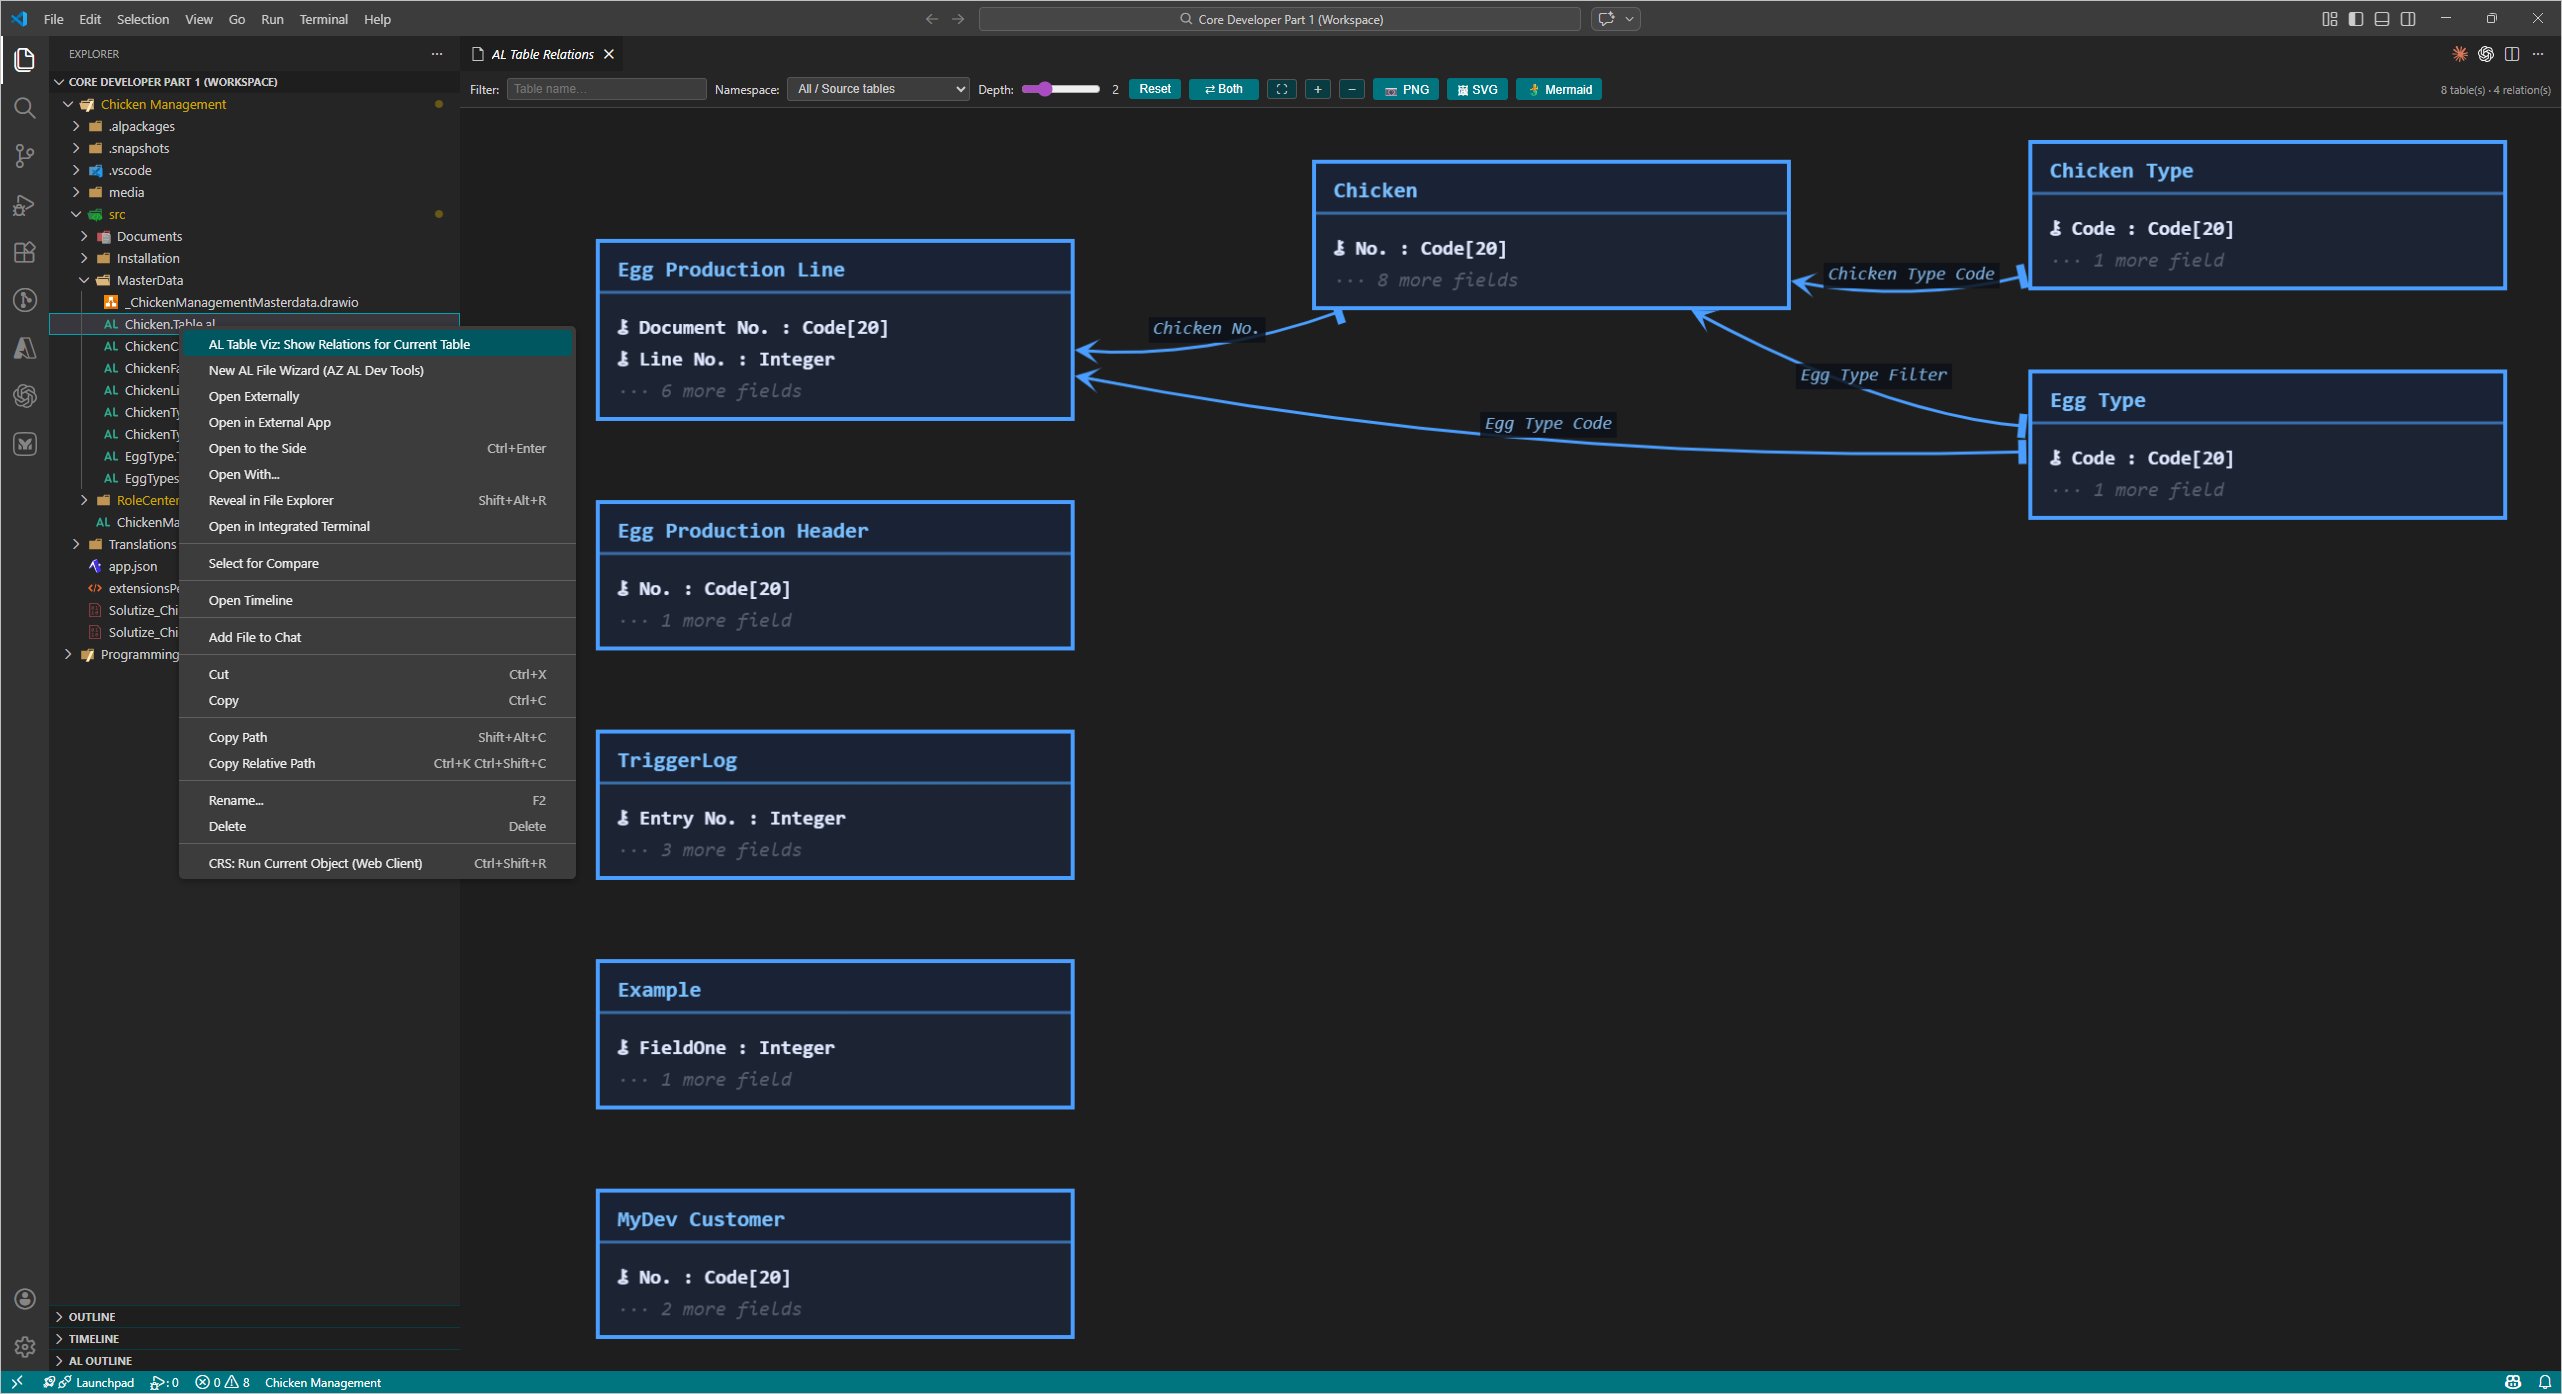Click the fit-to-screen icon in toolbar
This screenshot has height=1394, width=2562.
(1281, 89)
